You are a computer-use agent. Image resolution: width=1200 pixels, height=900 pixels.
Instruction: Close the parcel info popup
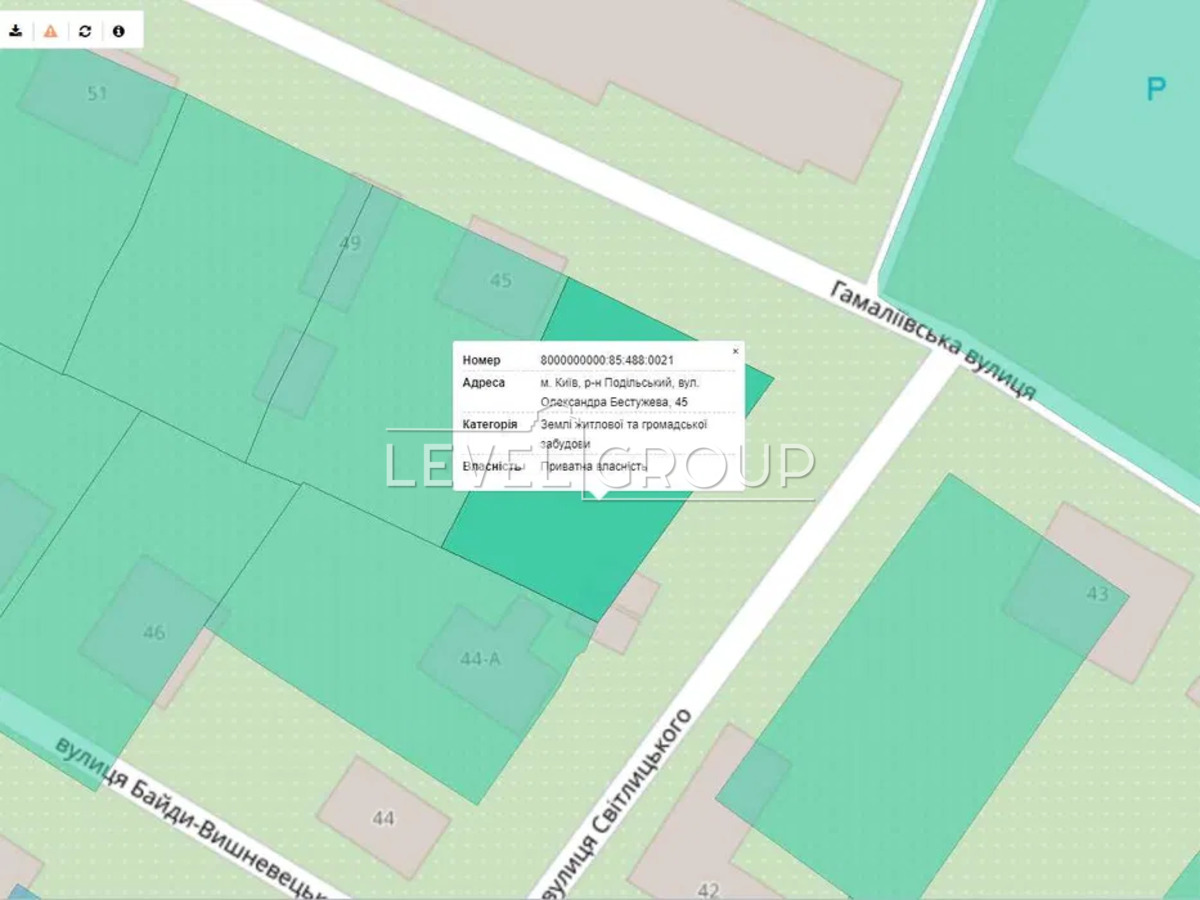click(x=735, y=352)
